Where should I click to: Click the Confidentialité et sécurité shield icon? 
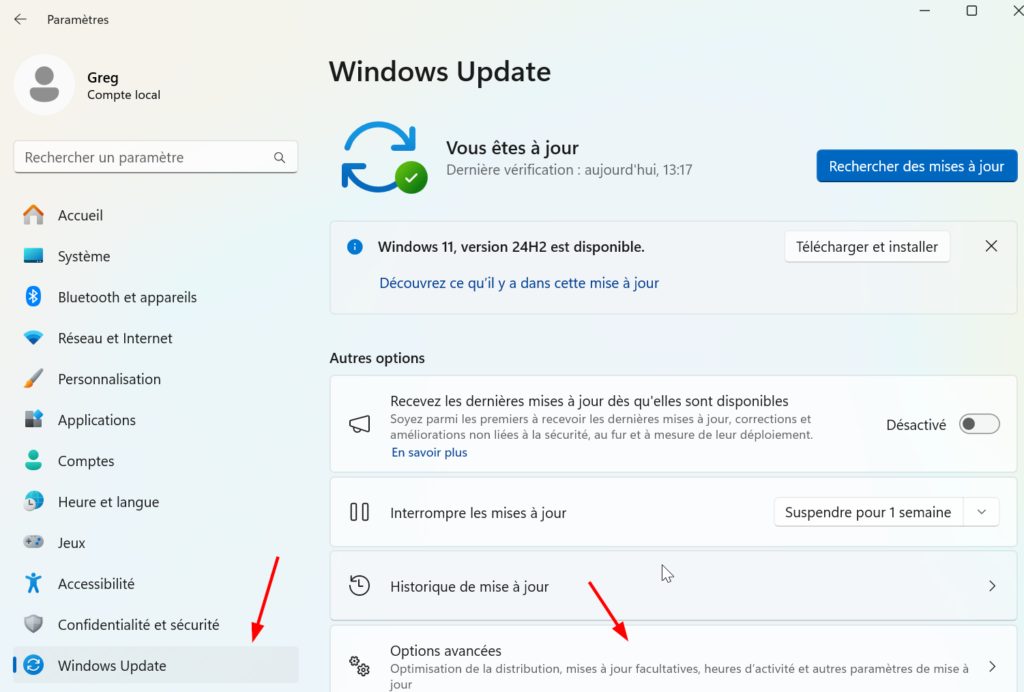tap(33, 624)
